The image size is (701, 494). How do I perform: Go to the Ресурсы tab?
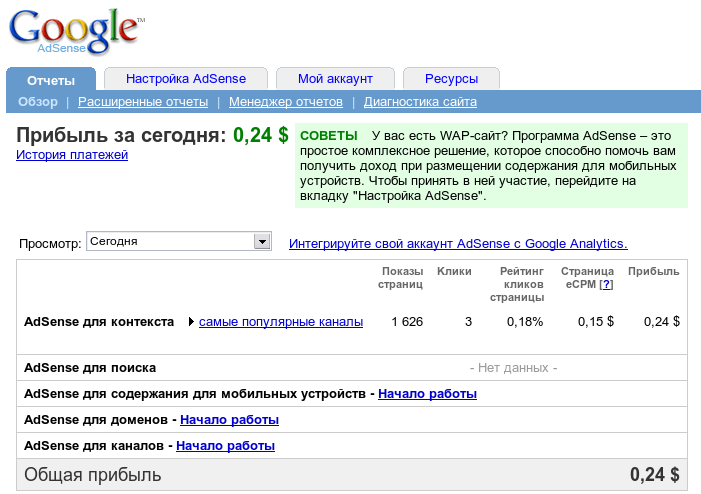coord(451,79)
